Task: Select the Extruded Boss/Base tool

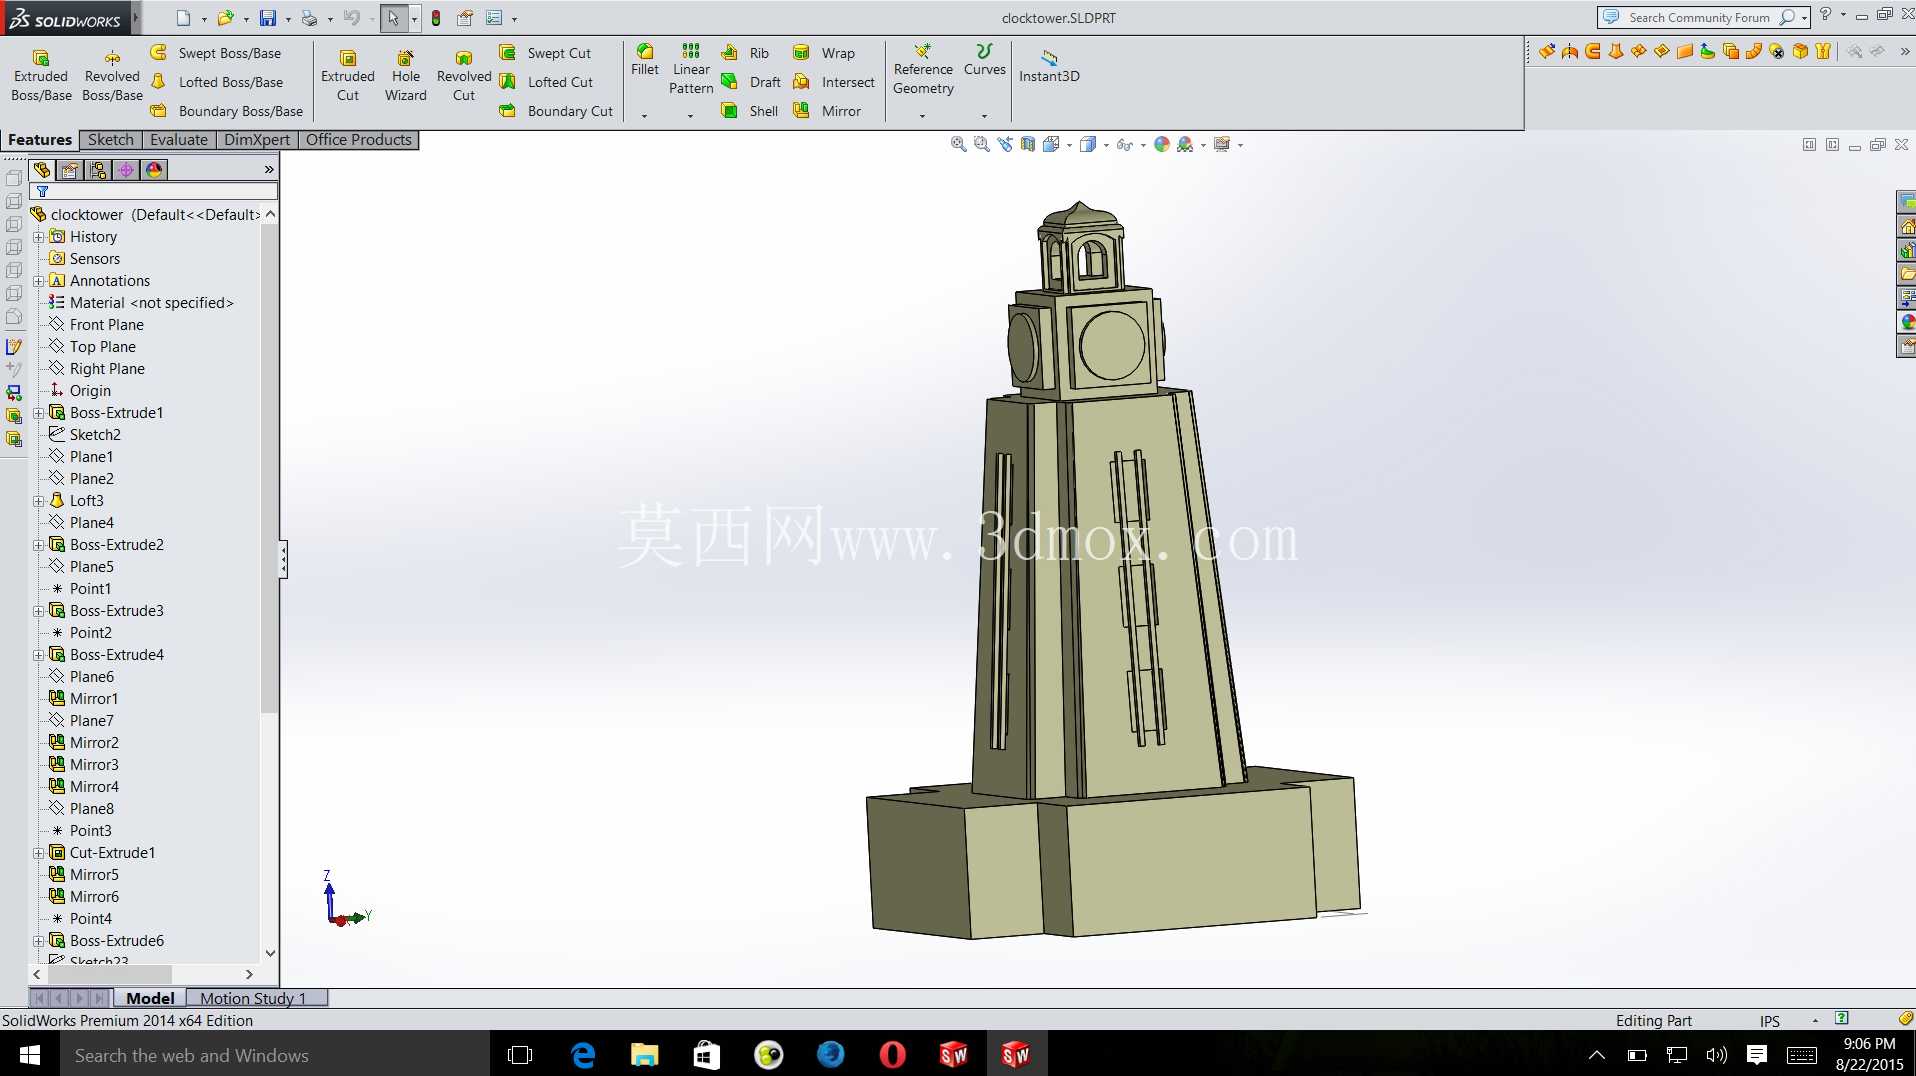Action: pyautogui.click(x=41, y=75)
